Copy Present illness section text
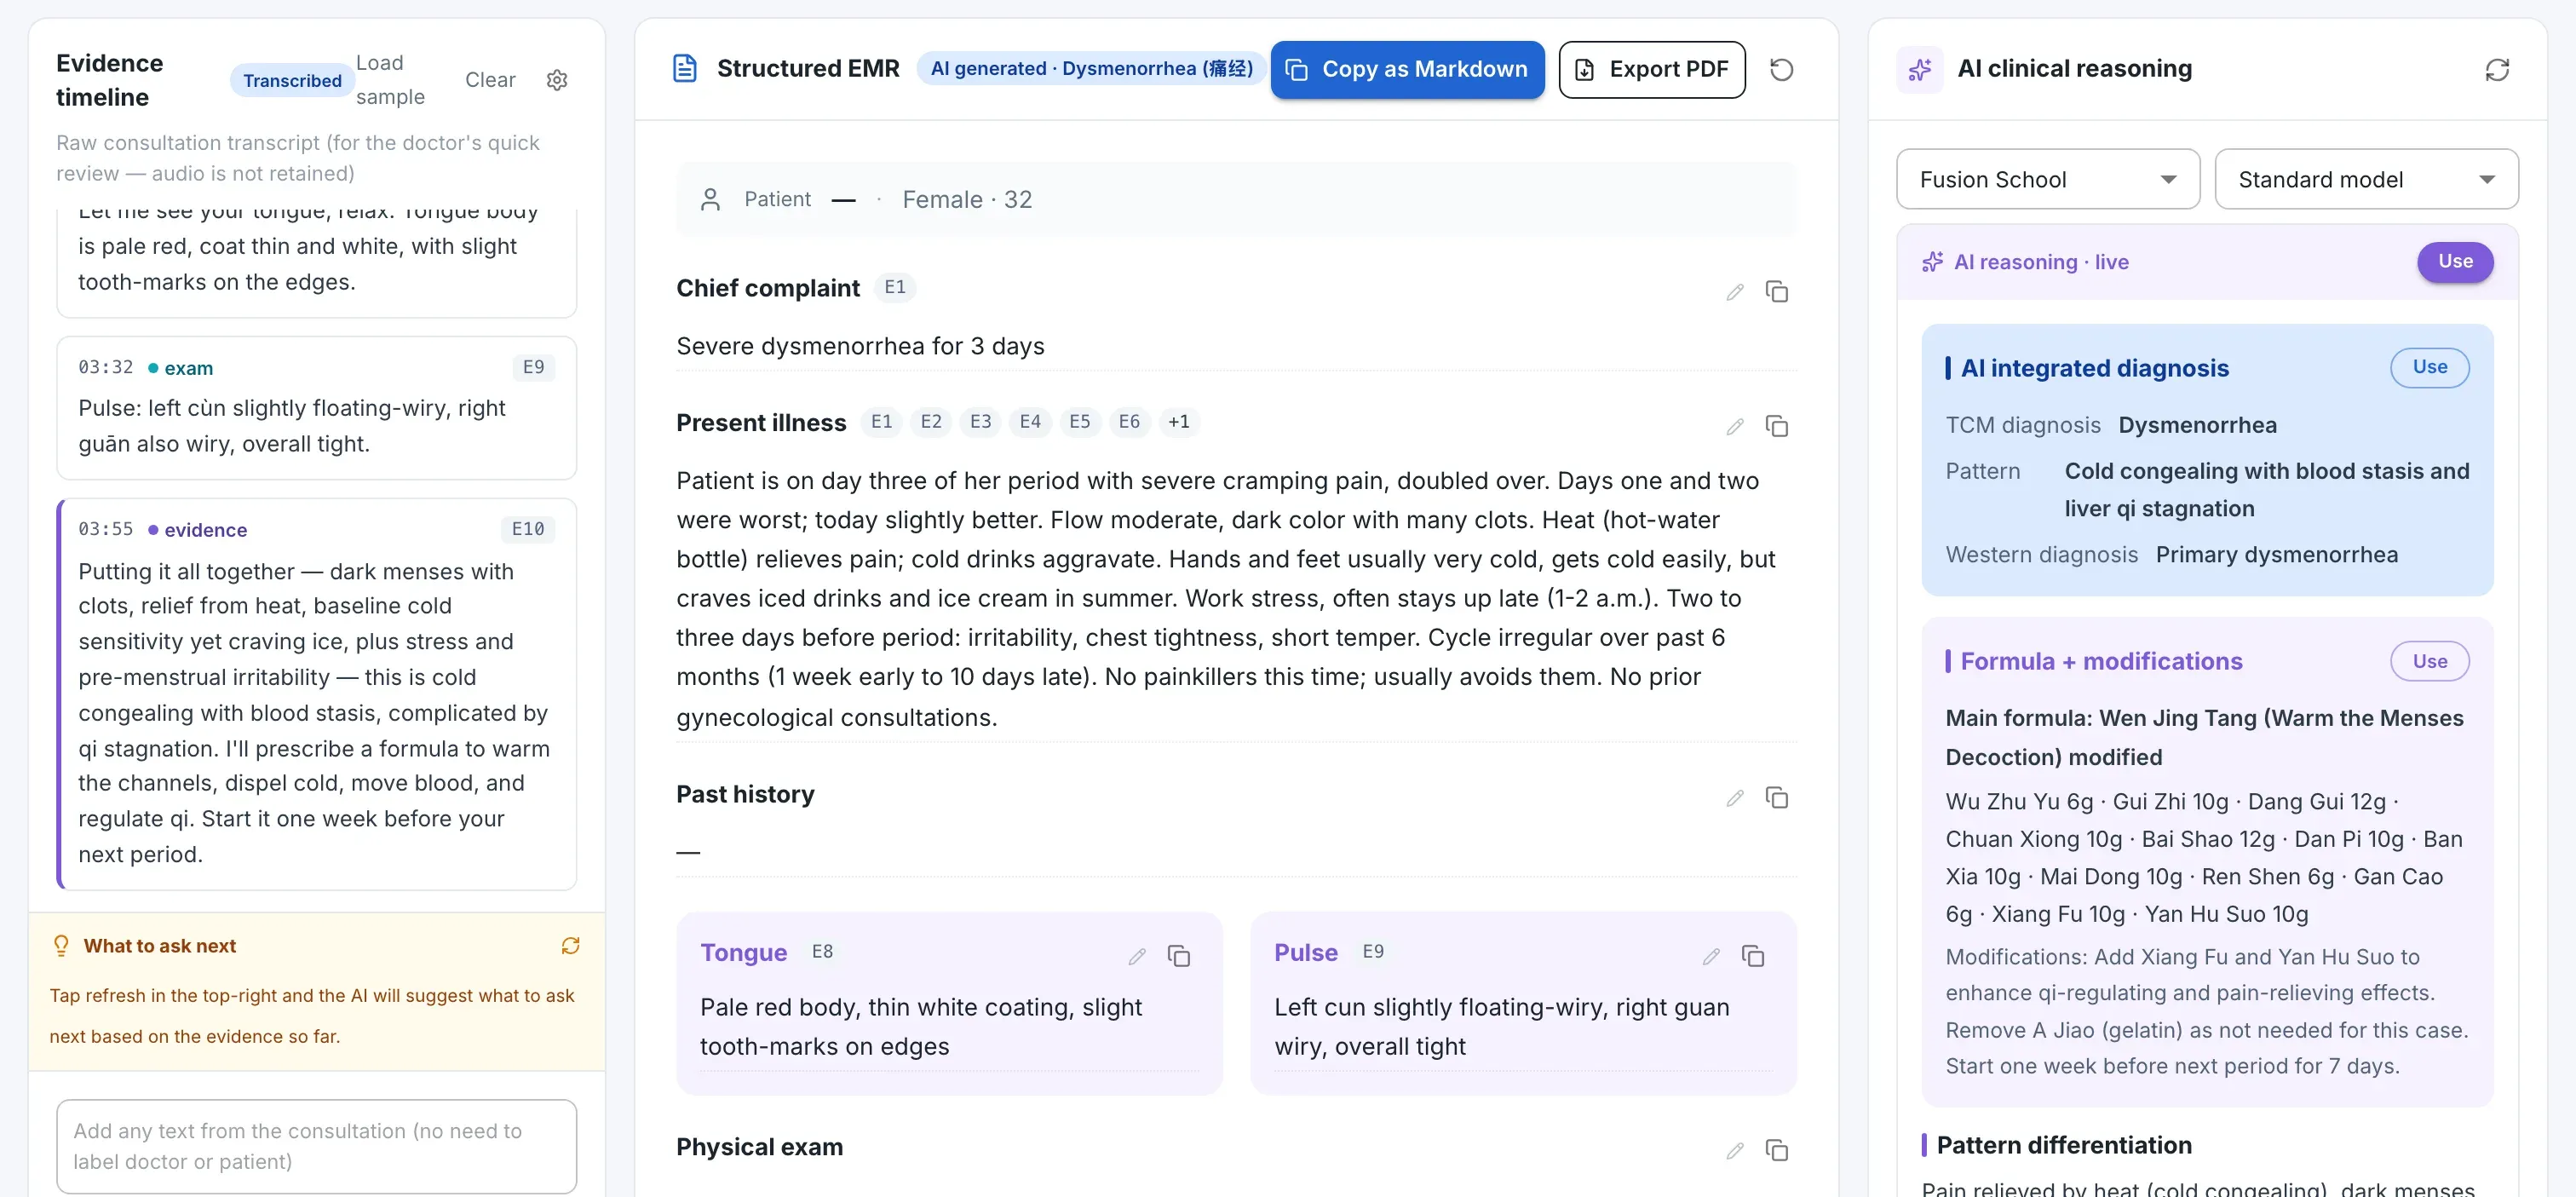 pyautogui.click(x=1776, y=427)
